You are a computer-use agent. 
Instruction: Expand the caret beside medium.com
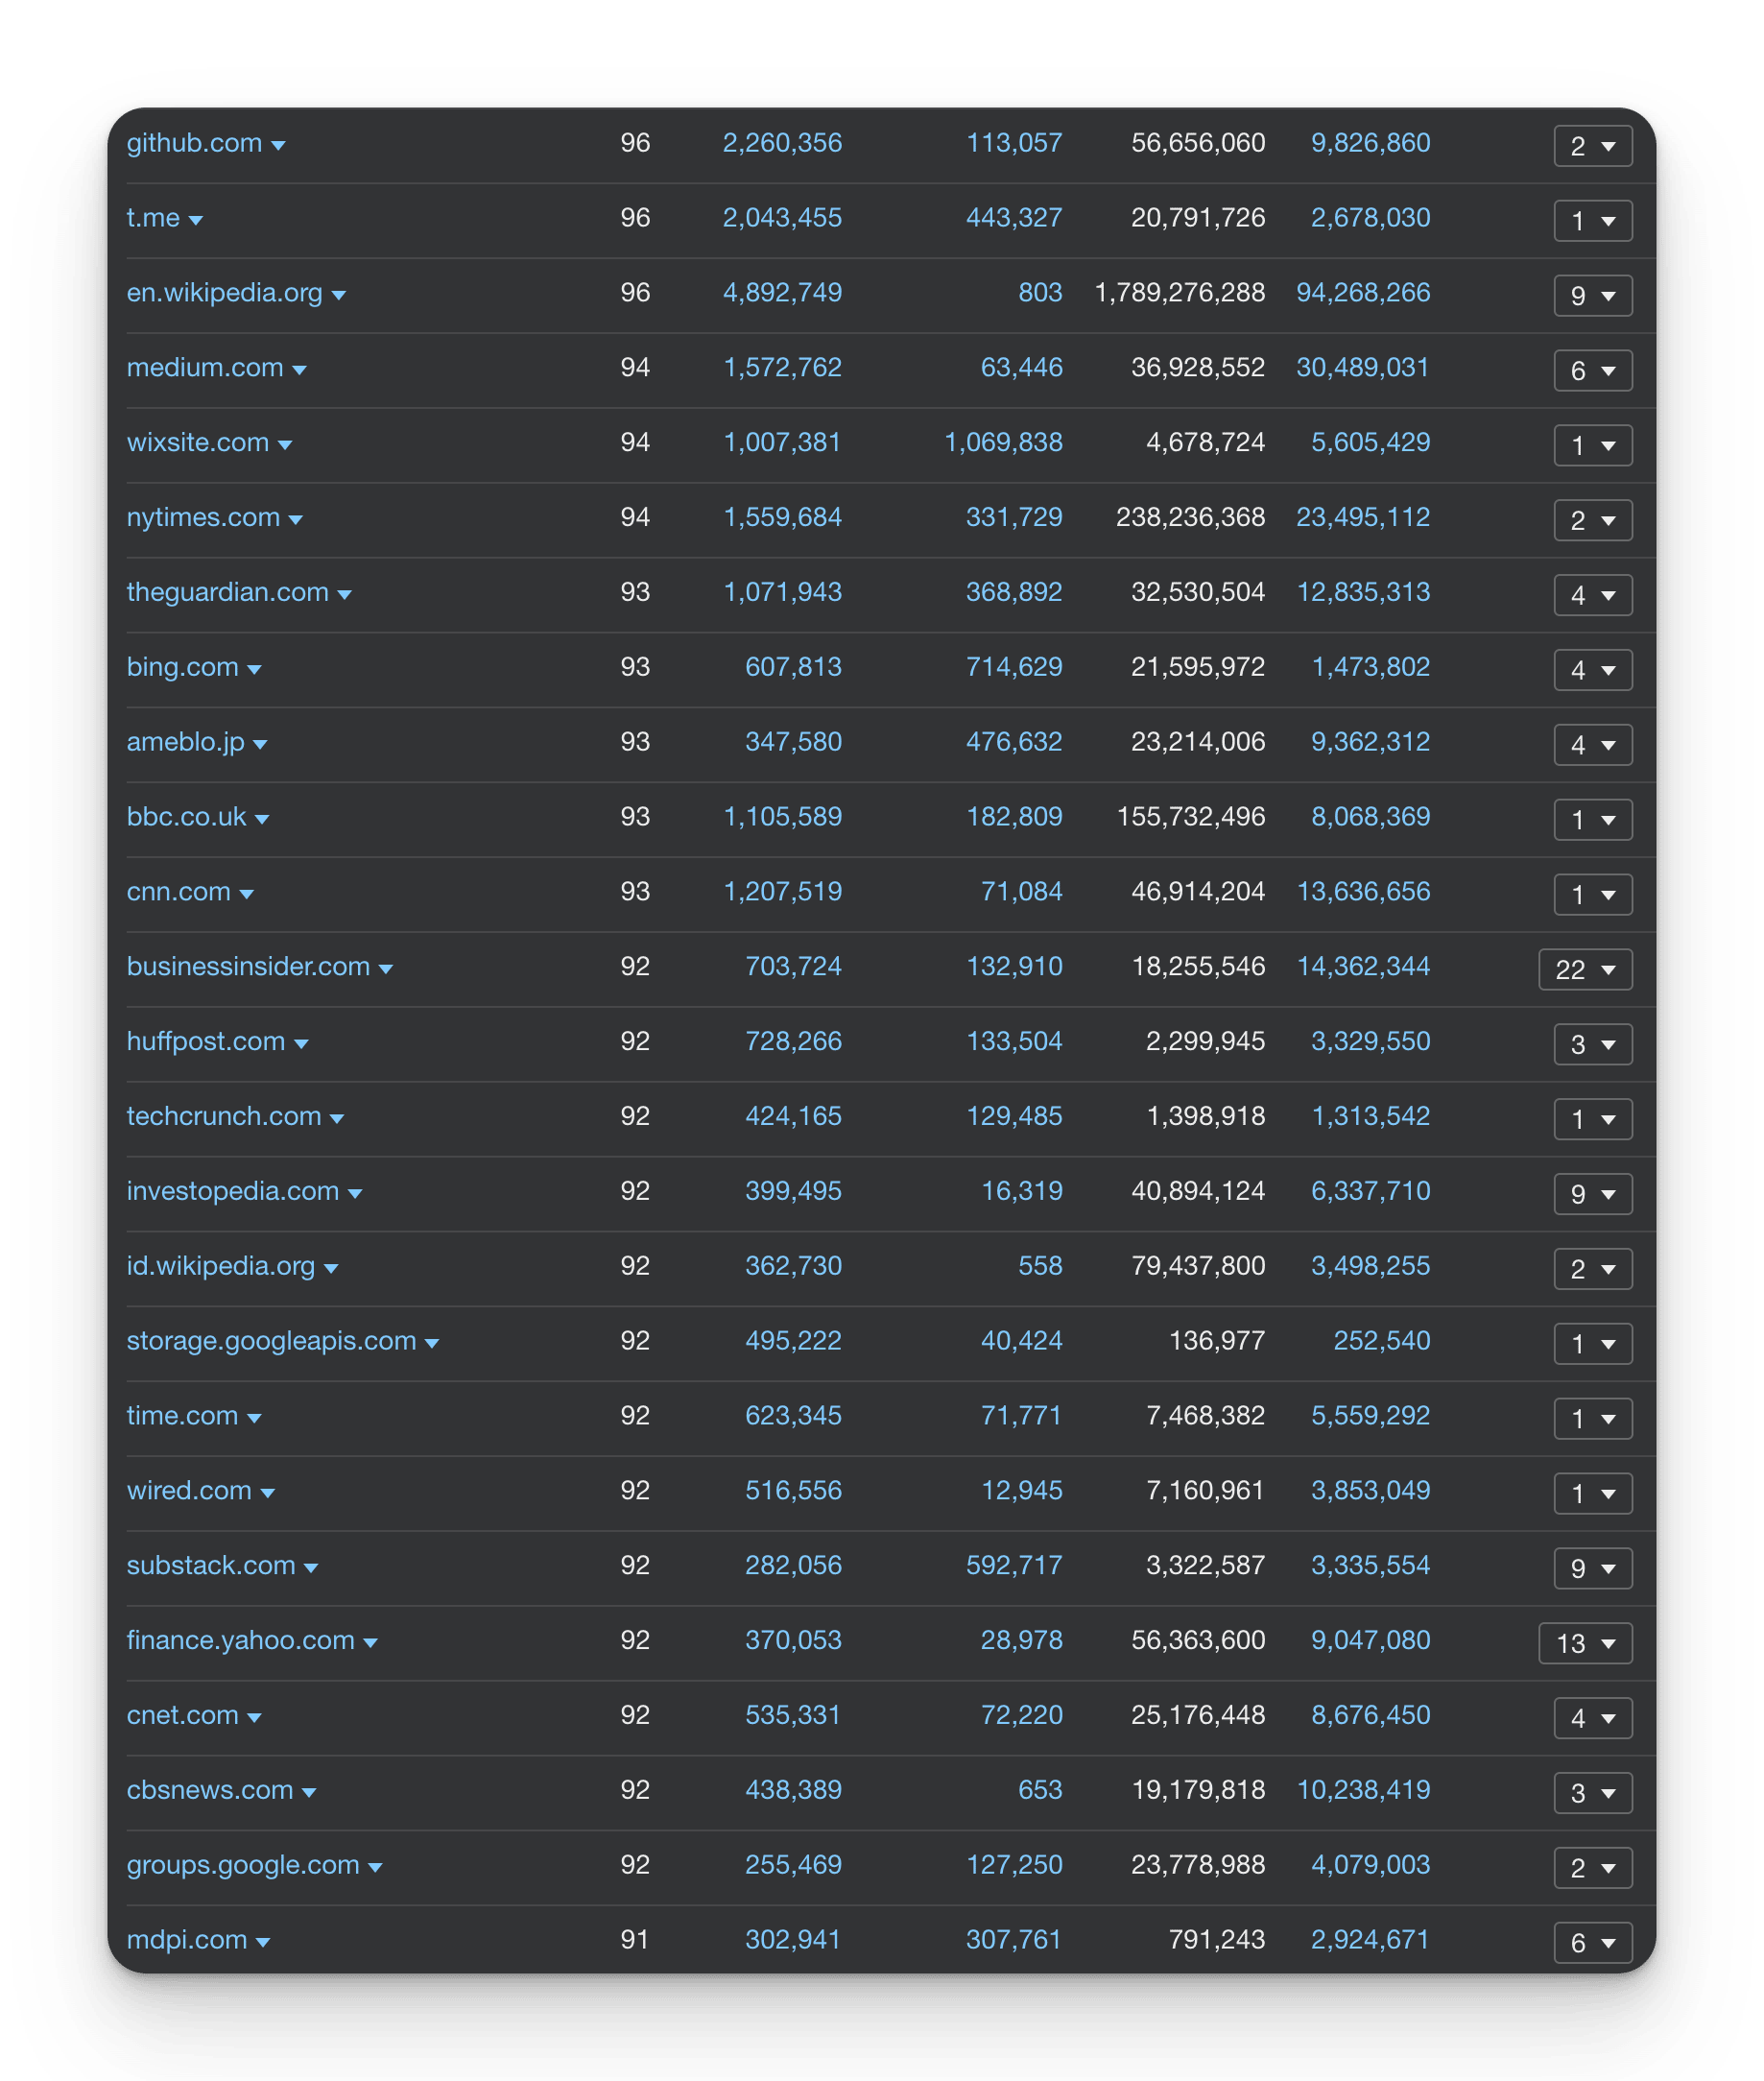[x=299, y=370]
